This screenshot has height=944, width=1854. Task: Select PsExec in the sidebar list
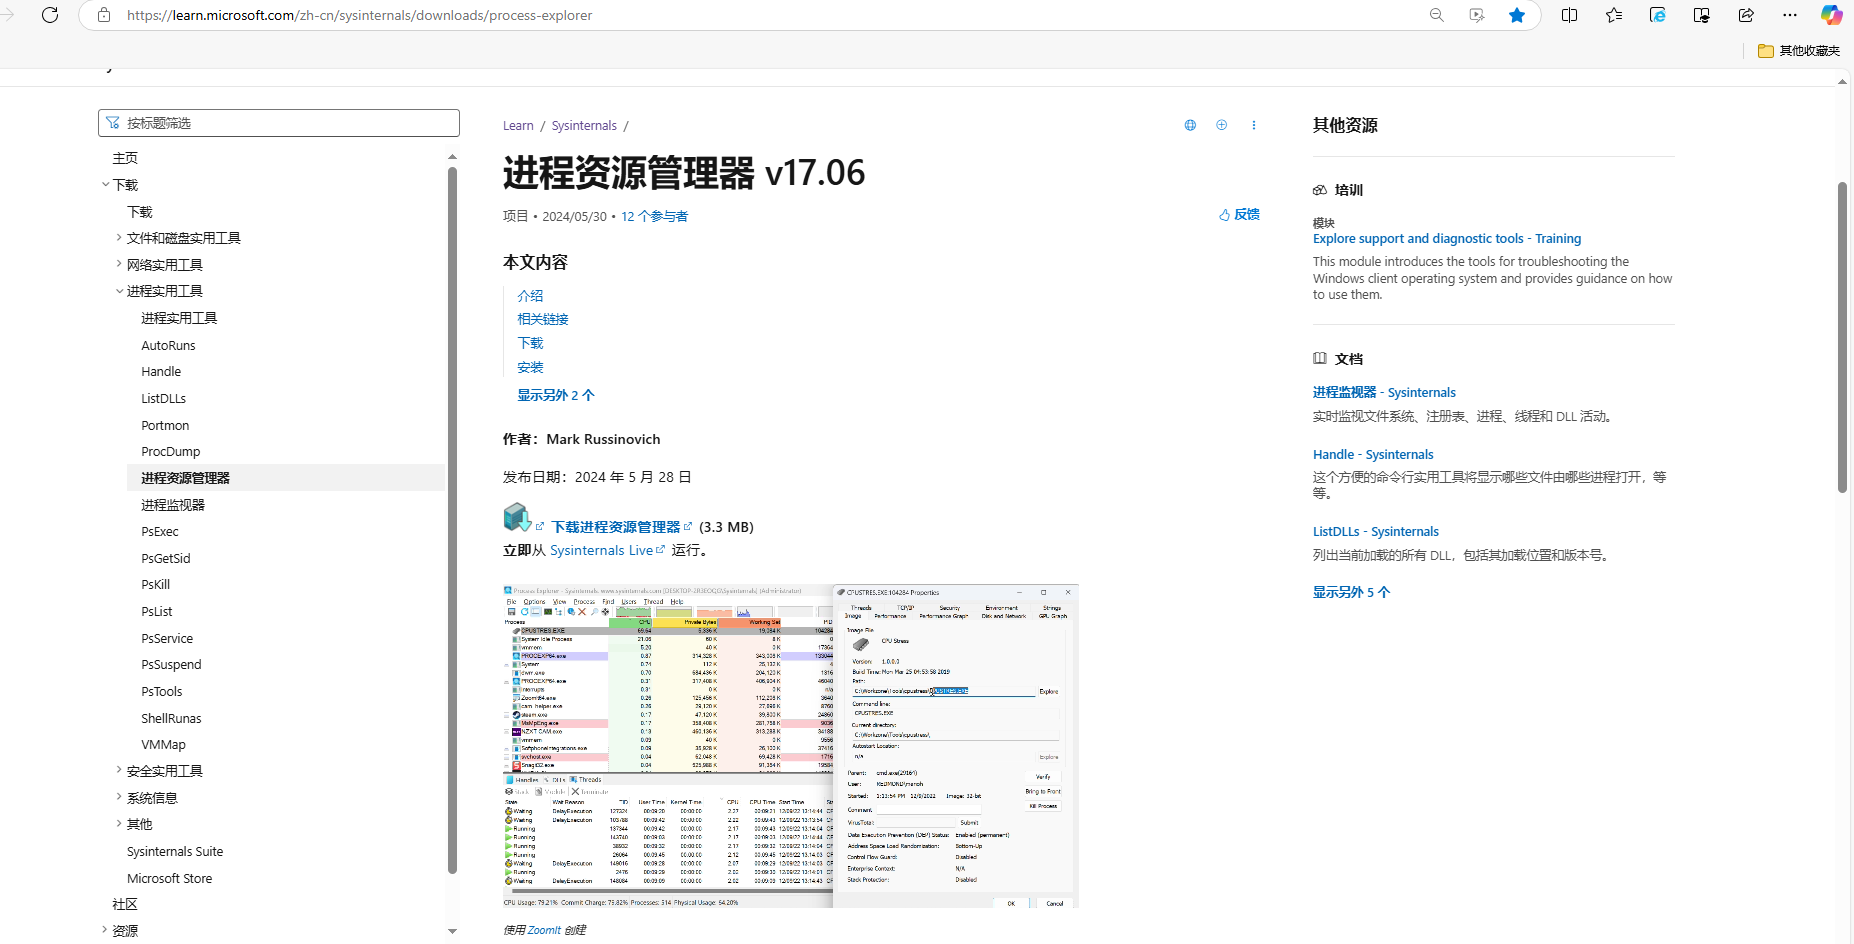160,532
